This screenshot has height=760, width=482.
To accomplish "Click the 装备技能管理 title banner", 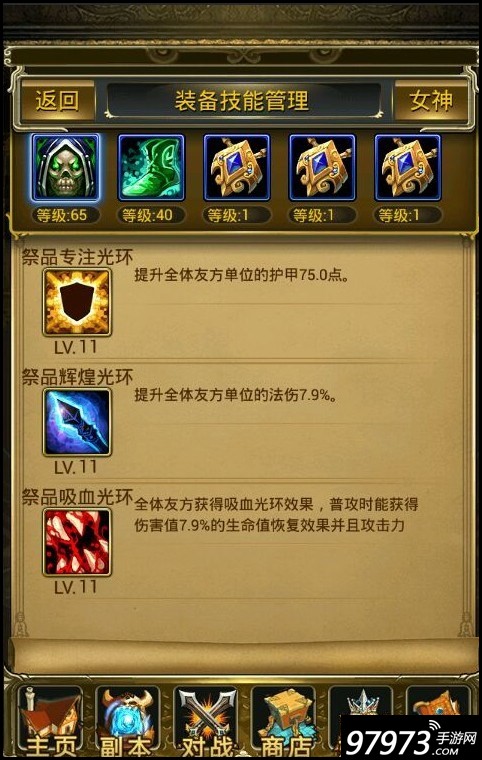I will click(242, 101).
